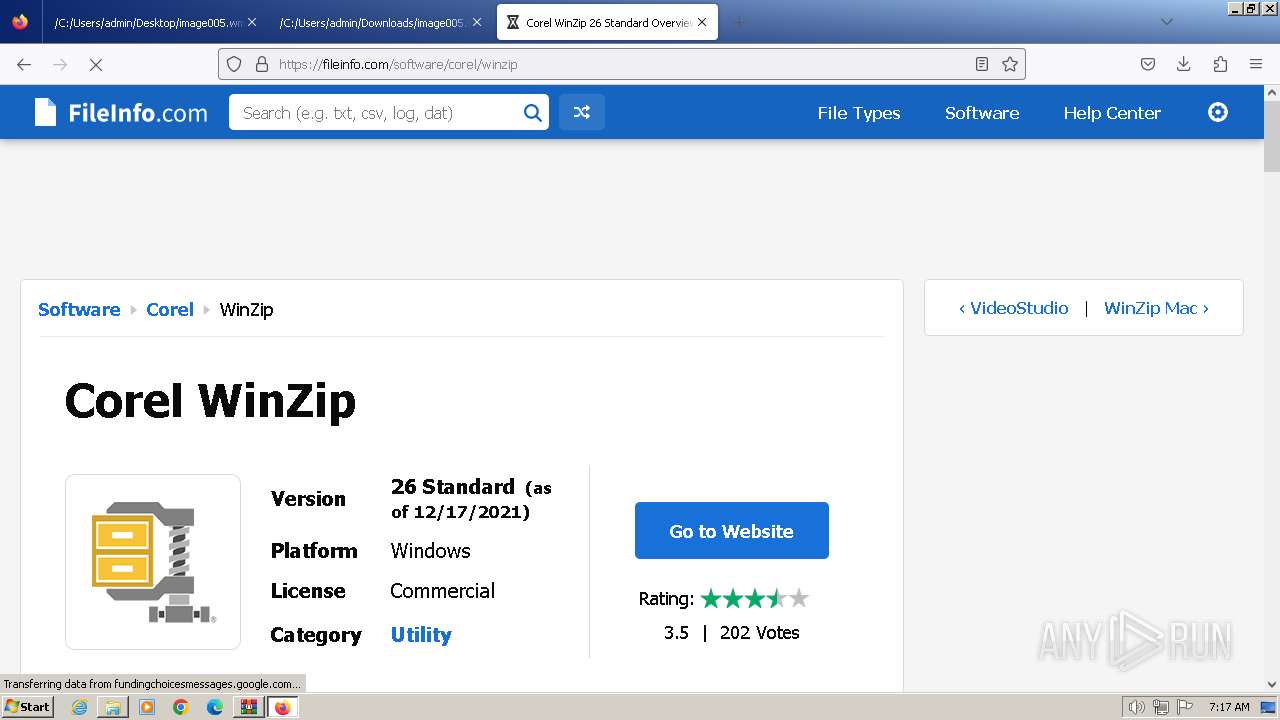Viewport: 1280px width, 720px height.
Task: Click the Firefox back arrow
Action: (24, 64)
